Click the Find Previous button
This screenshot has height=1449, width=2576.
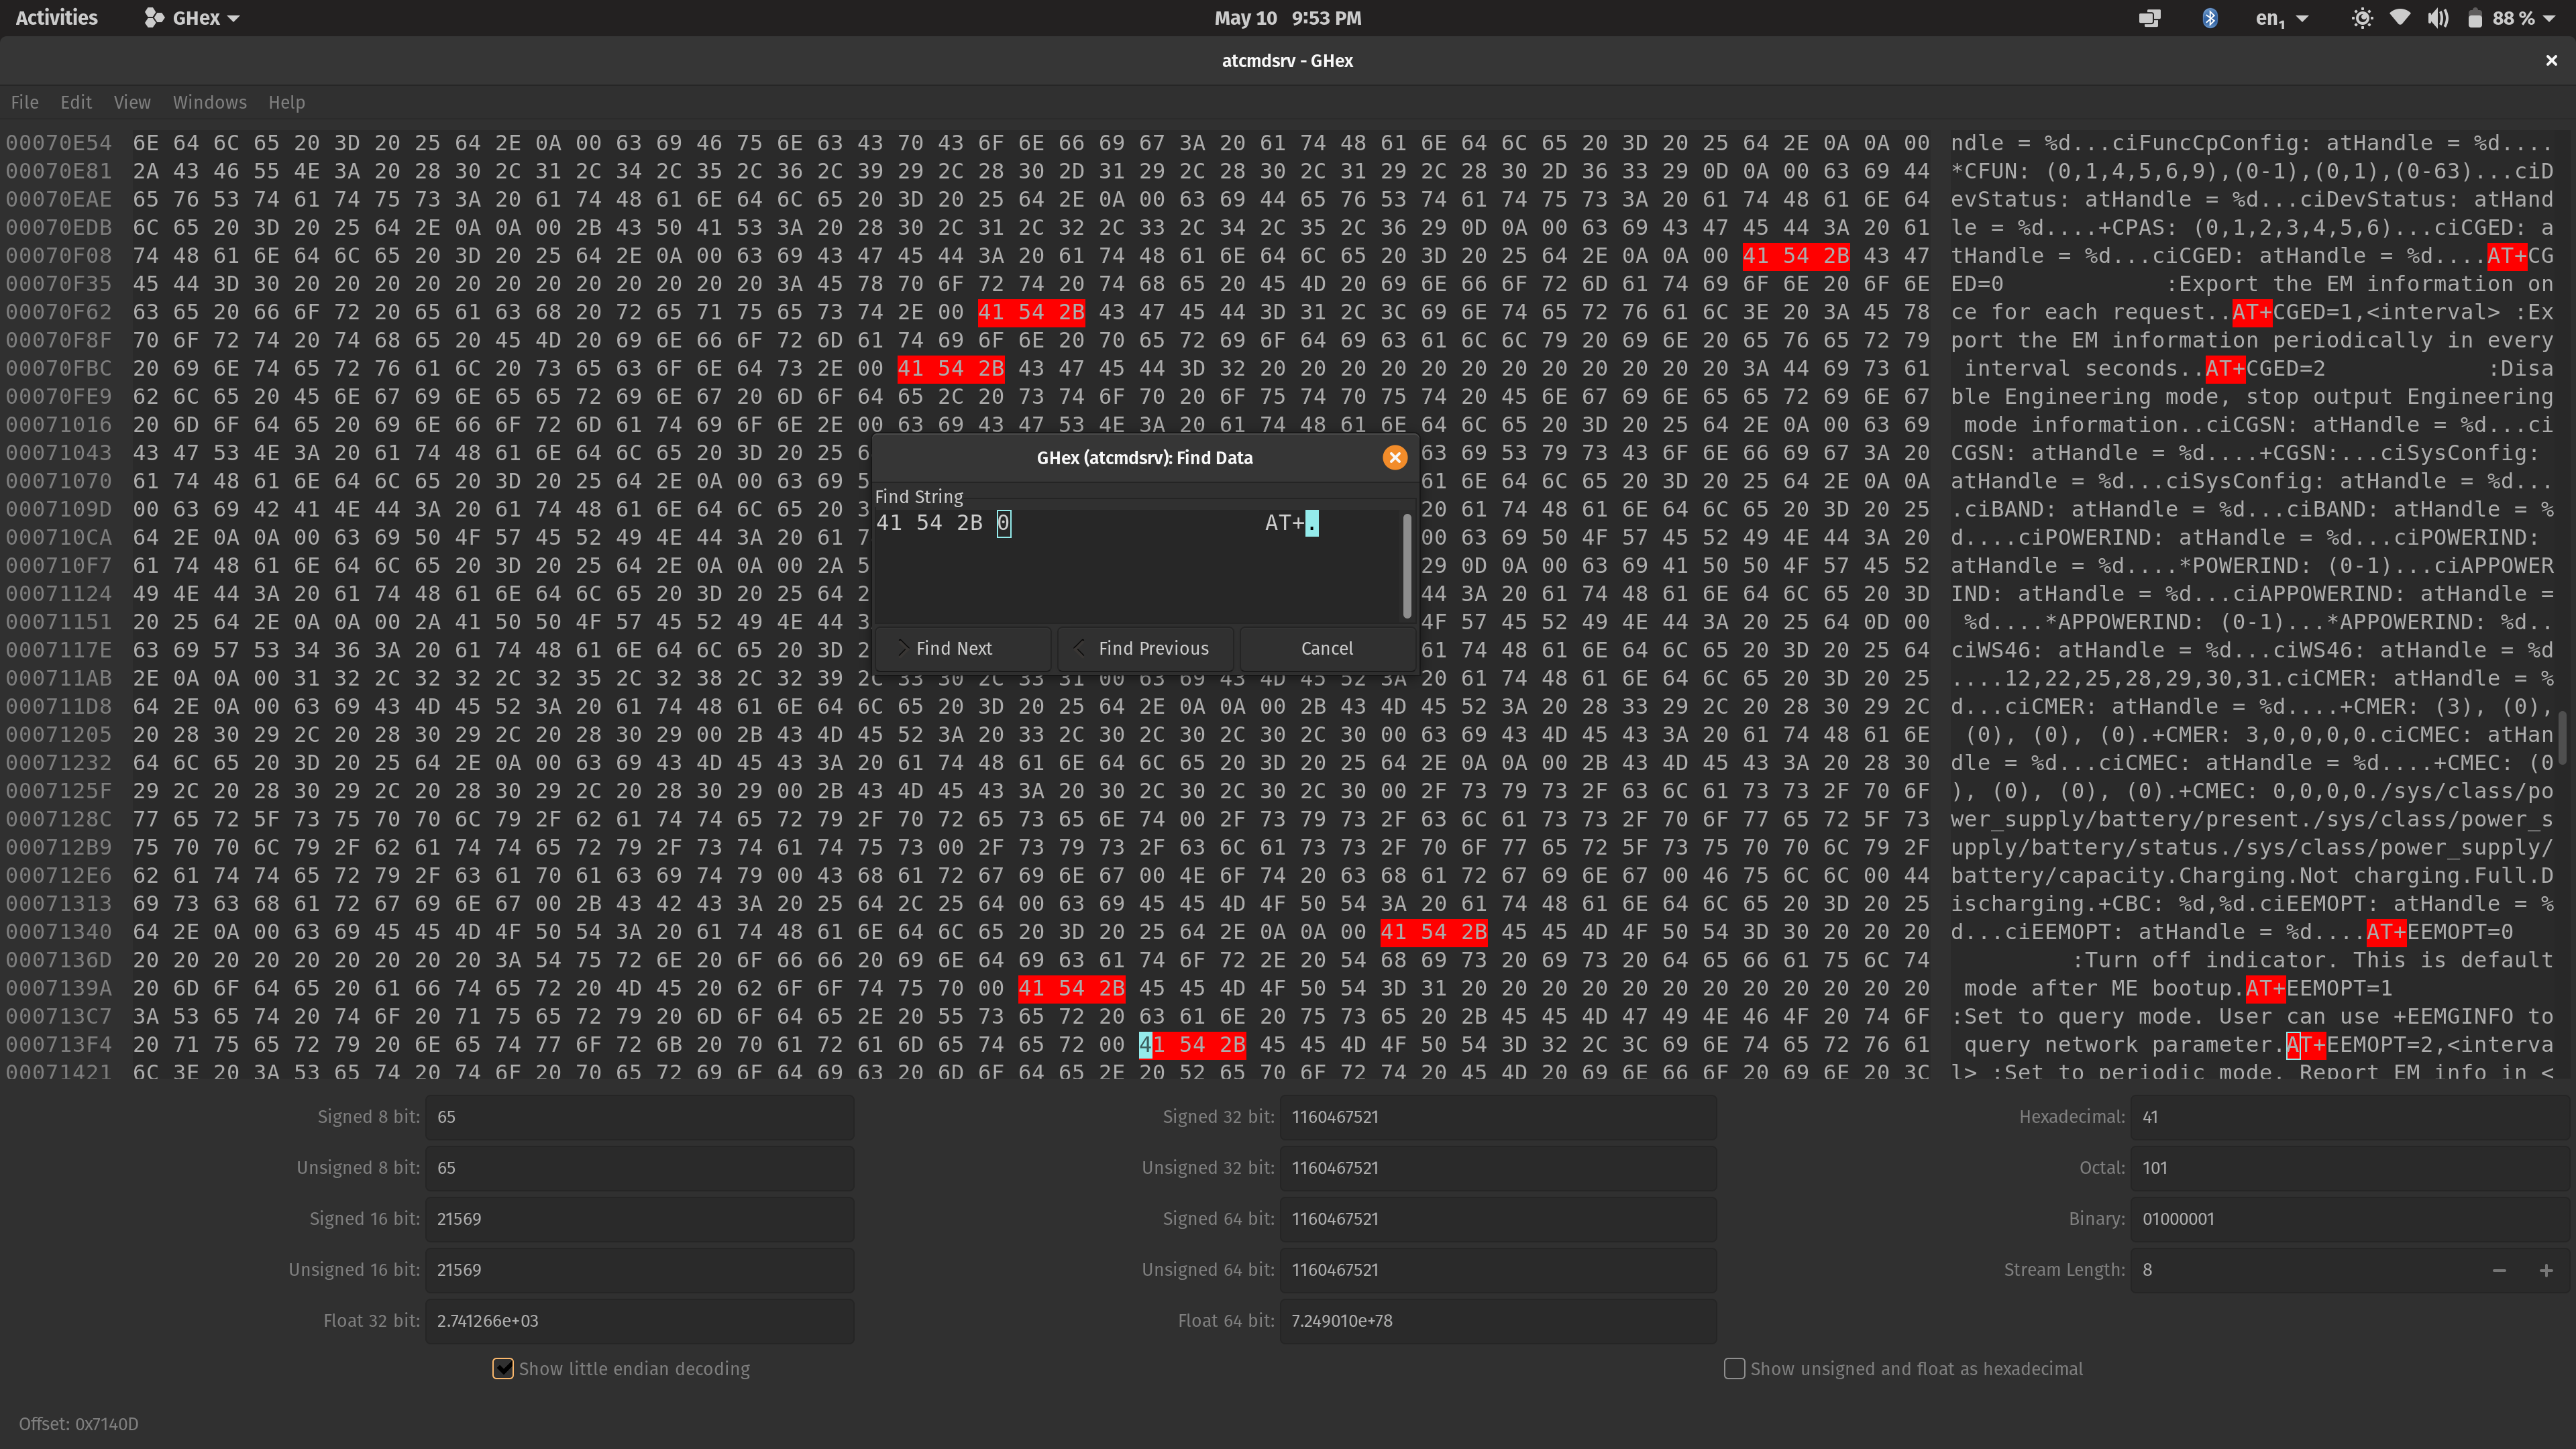pyautogui.click(x=1152, y=647)
